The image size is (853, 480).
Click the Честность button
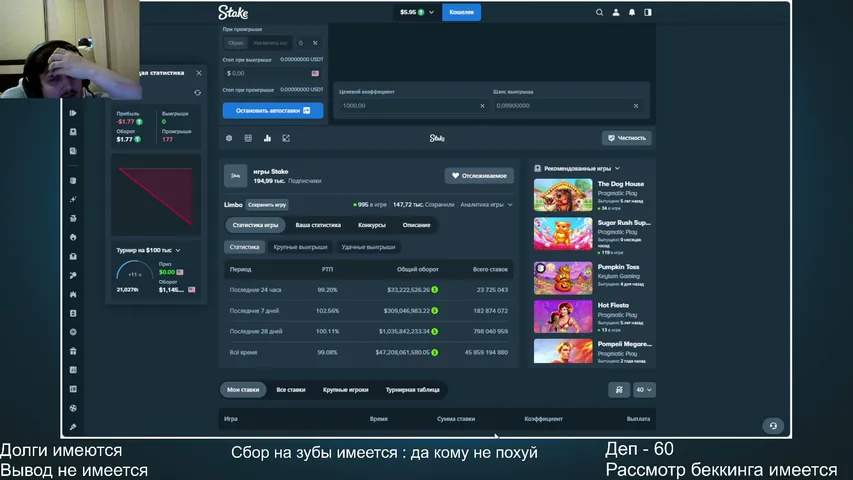[627, 138]
